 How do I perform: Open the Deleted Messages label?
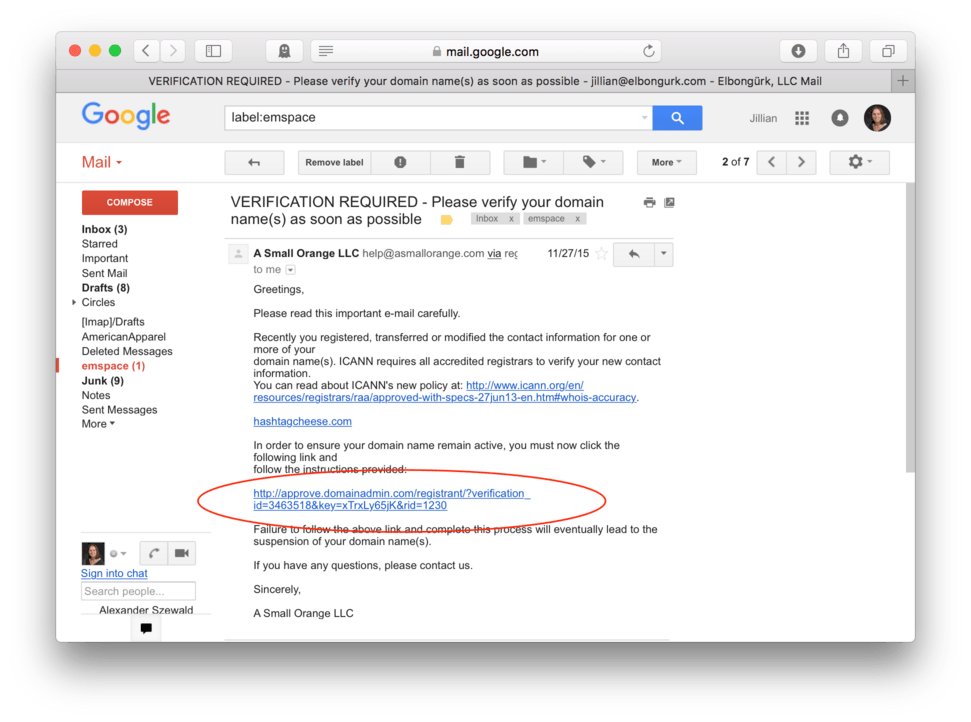point(127,351)
